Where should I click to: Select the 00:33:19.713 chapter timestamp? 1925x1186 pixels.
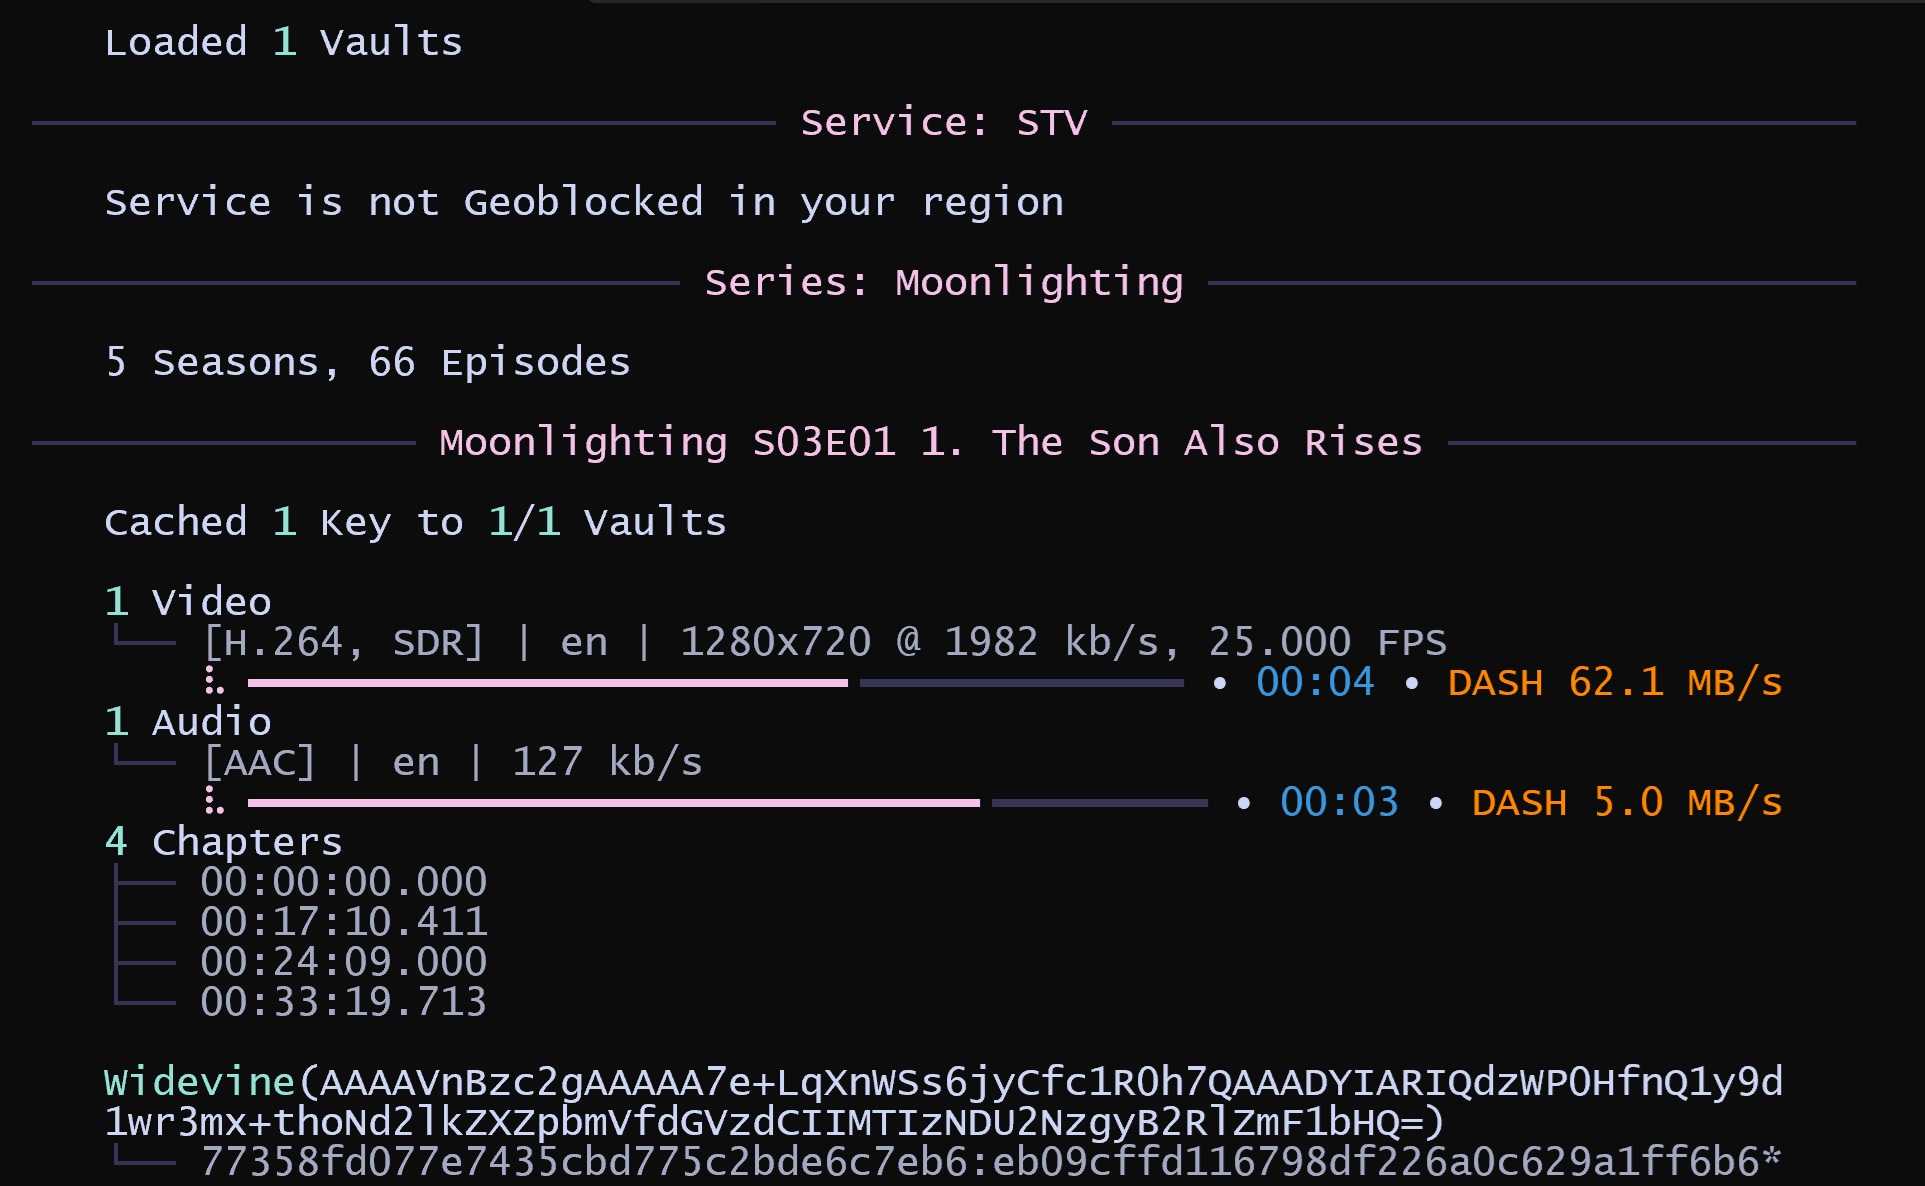343,1002
